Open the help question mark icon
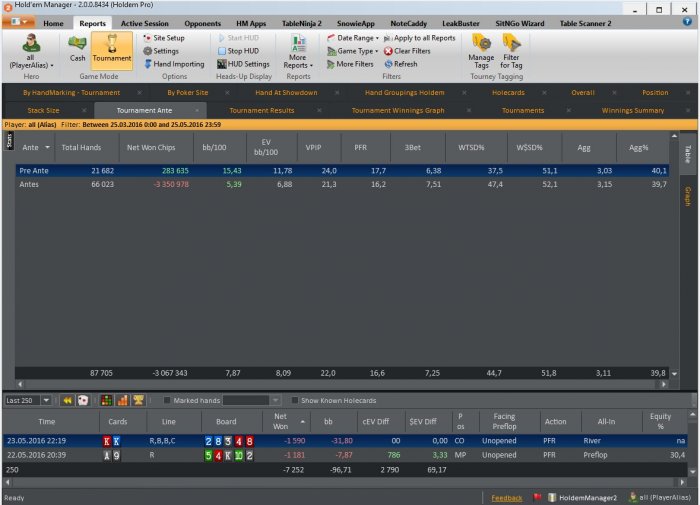The height and width of the screenshot is (505, 700). pyautogui.click(x=688, y=22)
